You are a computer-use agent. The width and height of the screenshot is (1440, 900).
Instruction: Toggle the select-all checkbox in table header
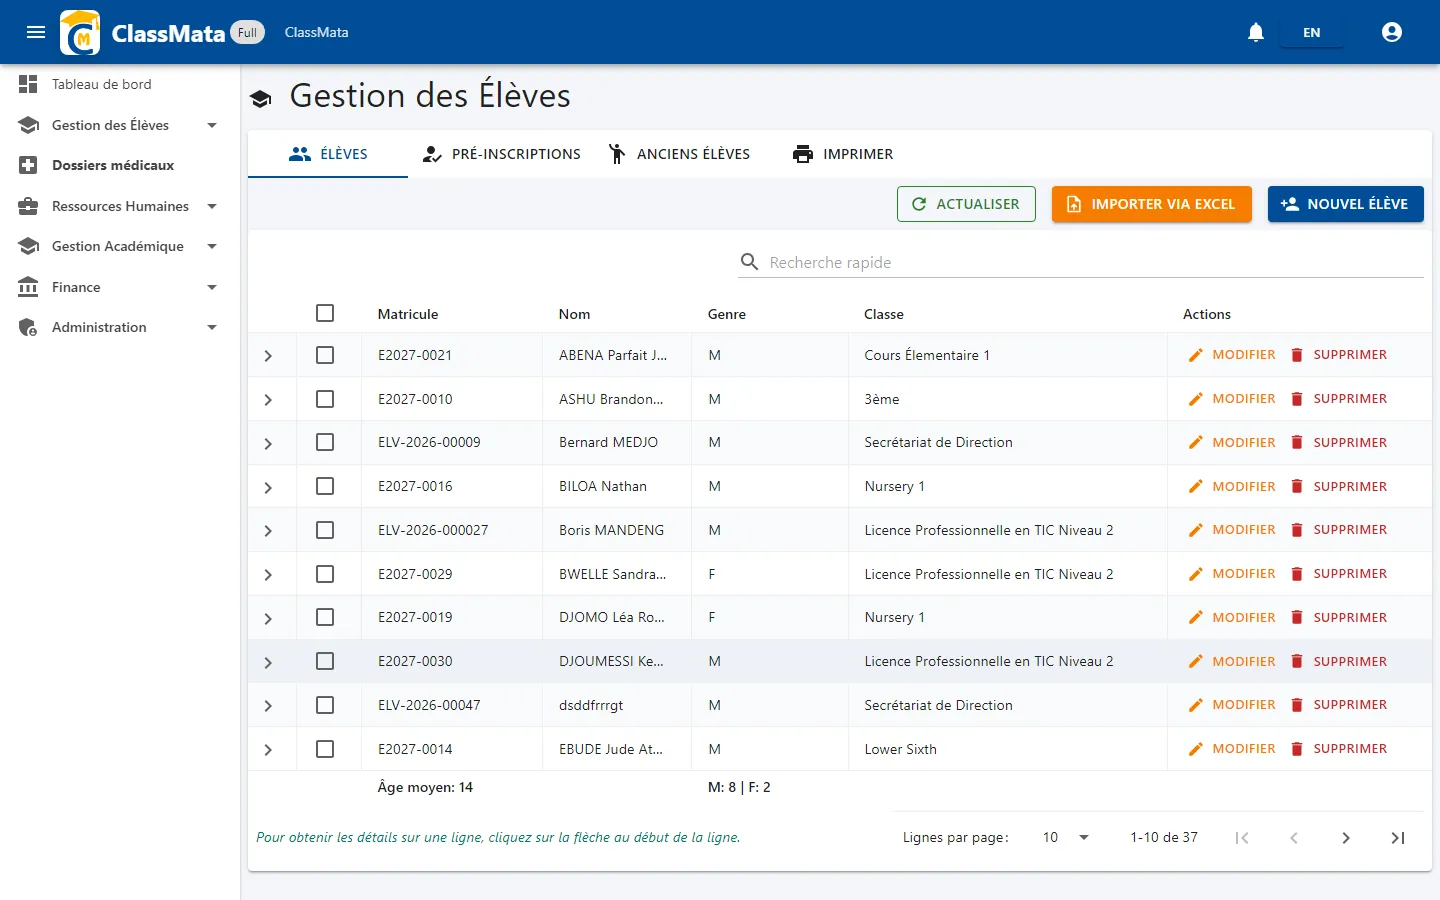pos(325,313)
